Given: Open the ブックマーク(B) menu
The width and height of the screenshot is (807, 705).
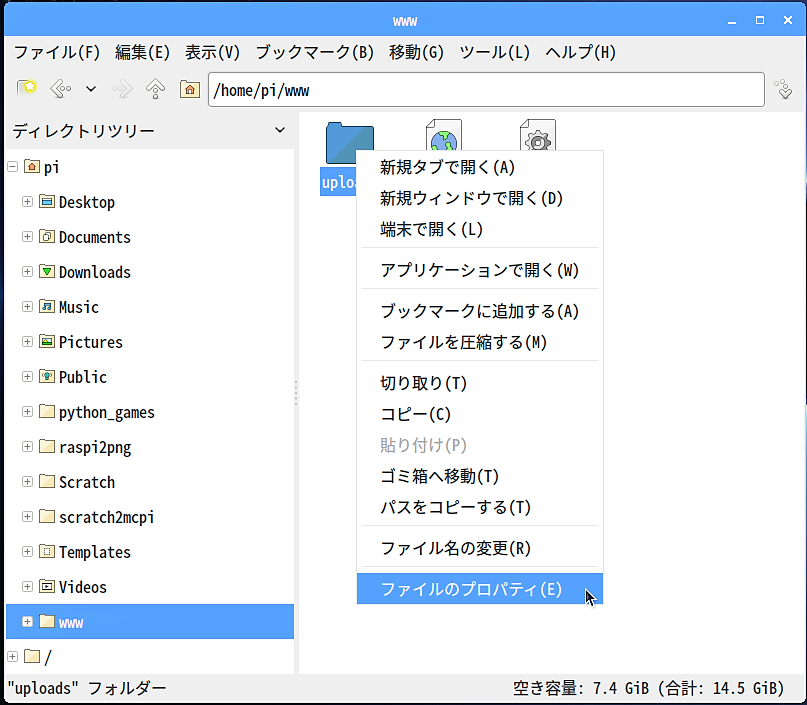Looking at the screenshot, I should 314,52.
